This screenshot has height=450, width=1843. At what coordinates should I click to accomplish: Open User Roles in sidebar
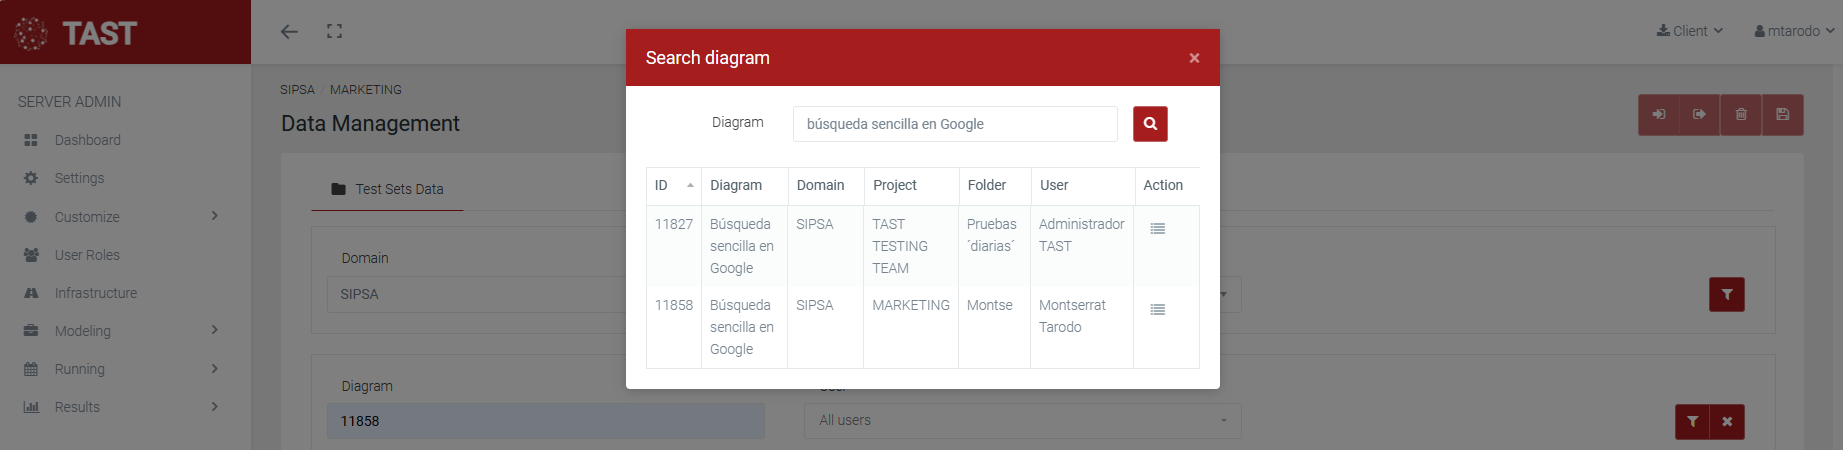point(87,255)
